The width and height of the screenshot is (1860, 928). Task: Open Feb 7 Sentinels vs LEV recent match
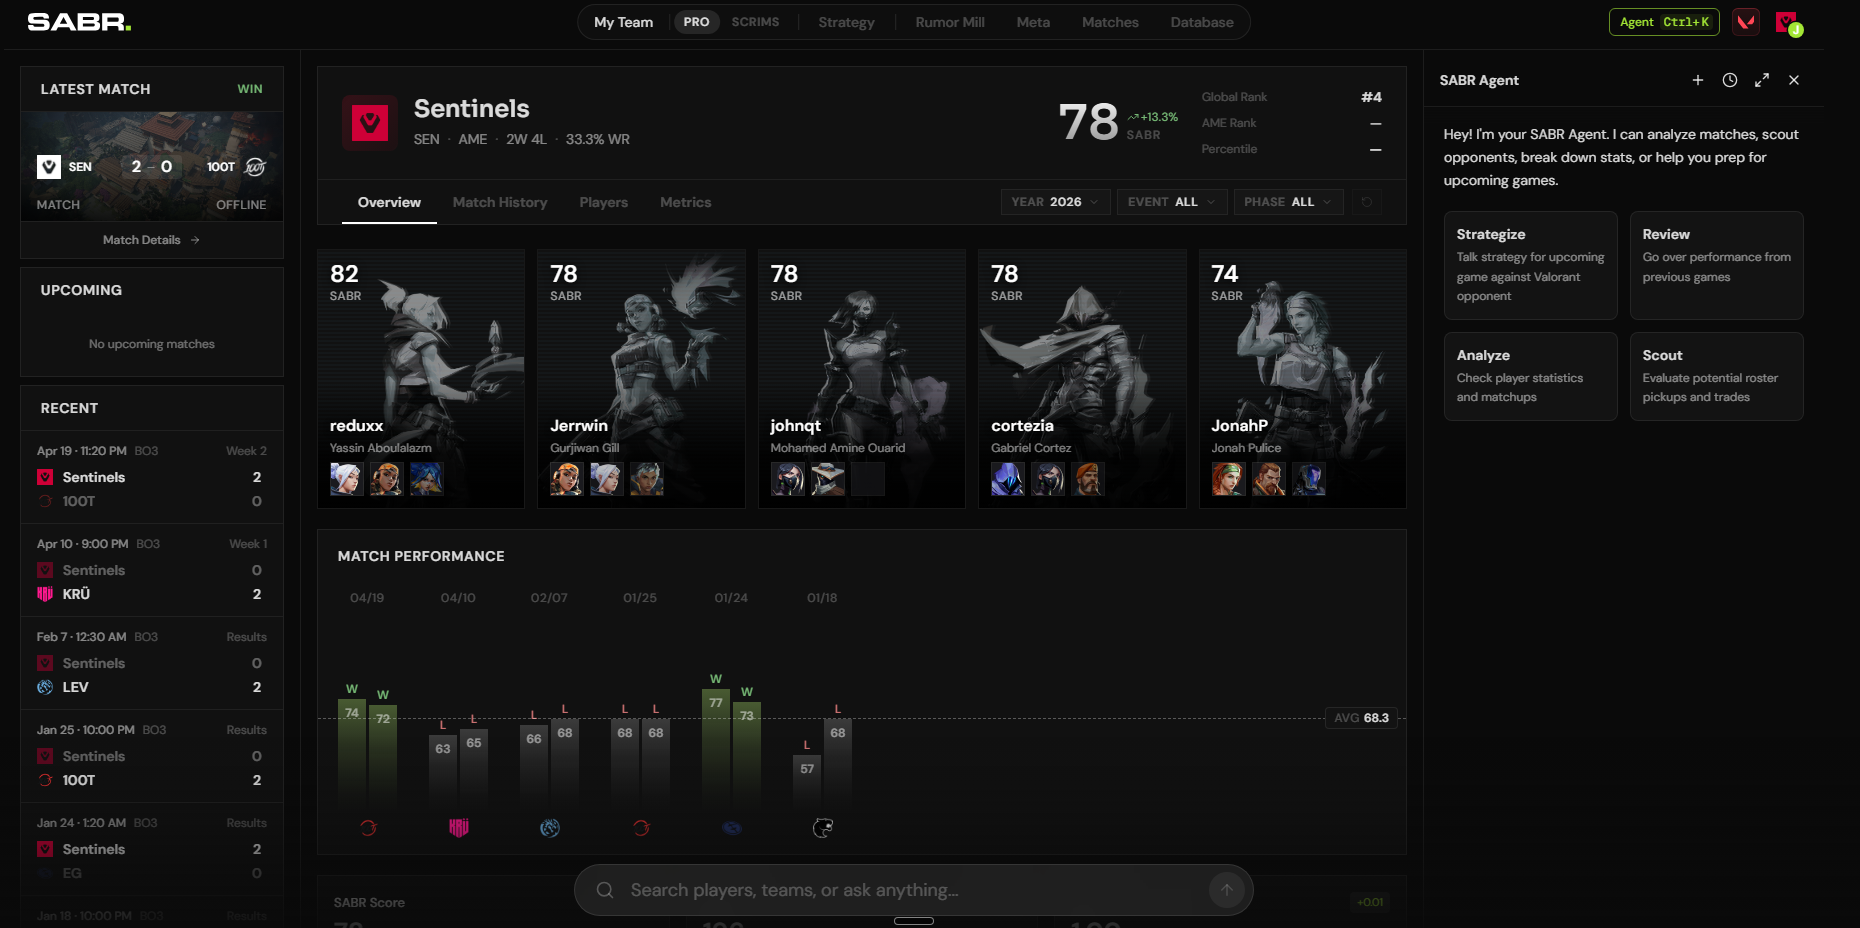click(x=152, y=663)
